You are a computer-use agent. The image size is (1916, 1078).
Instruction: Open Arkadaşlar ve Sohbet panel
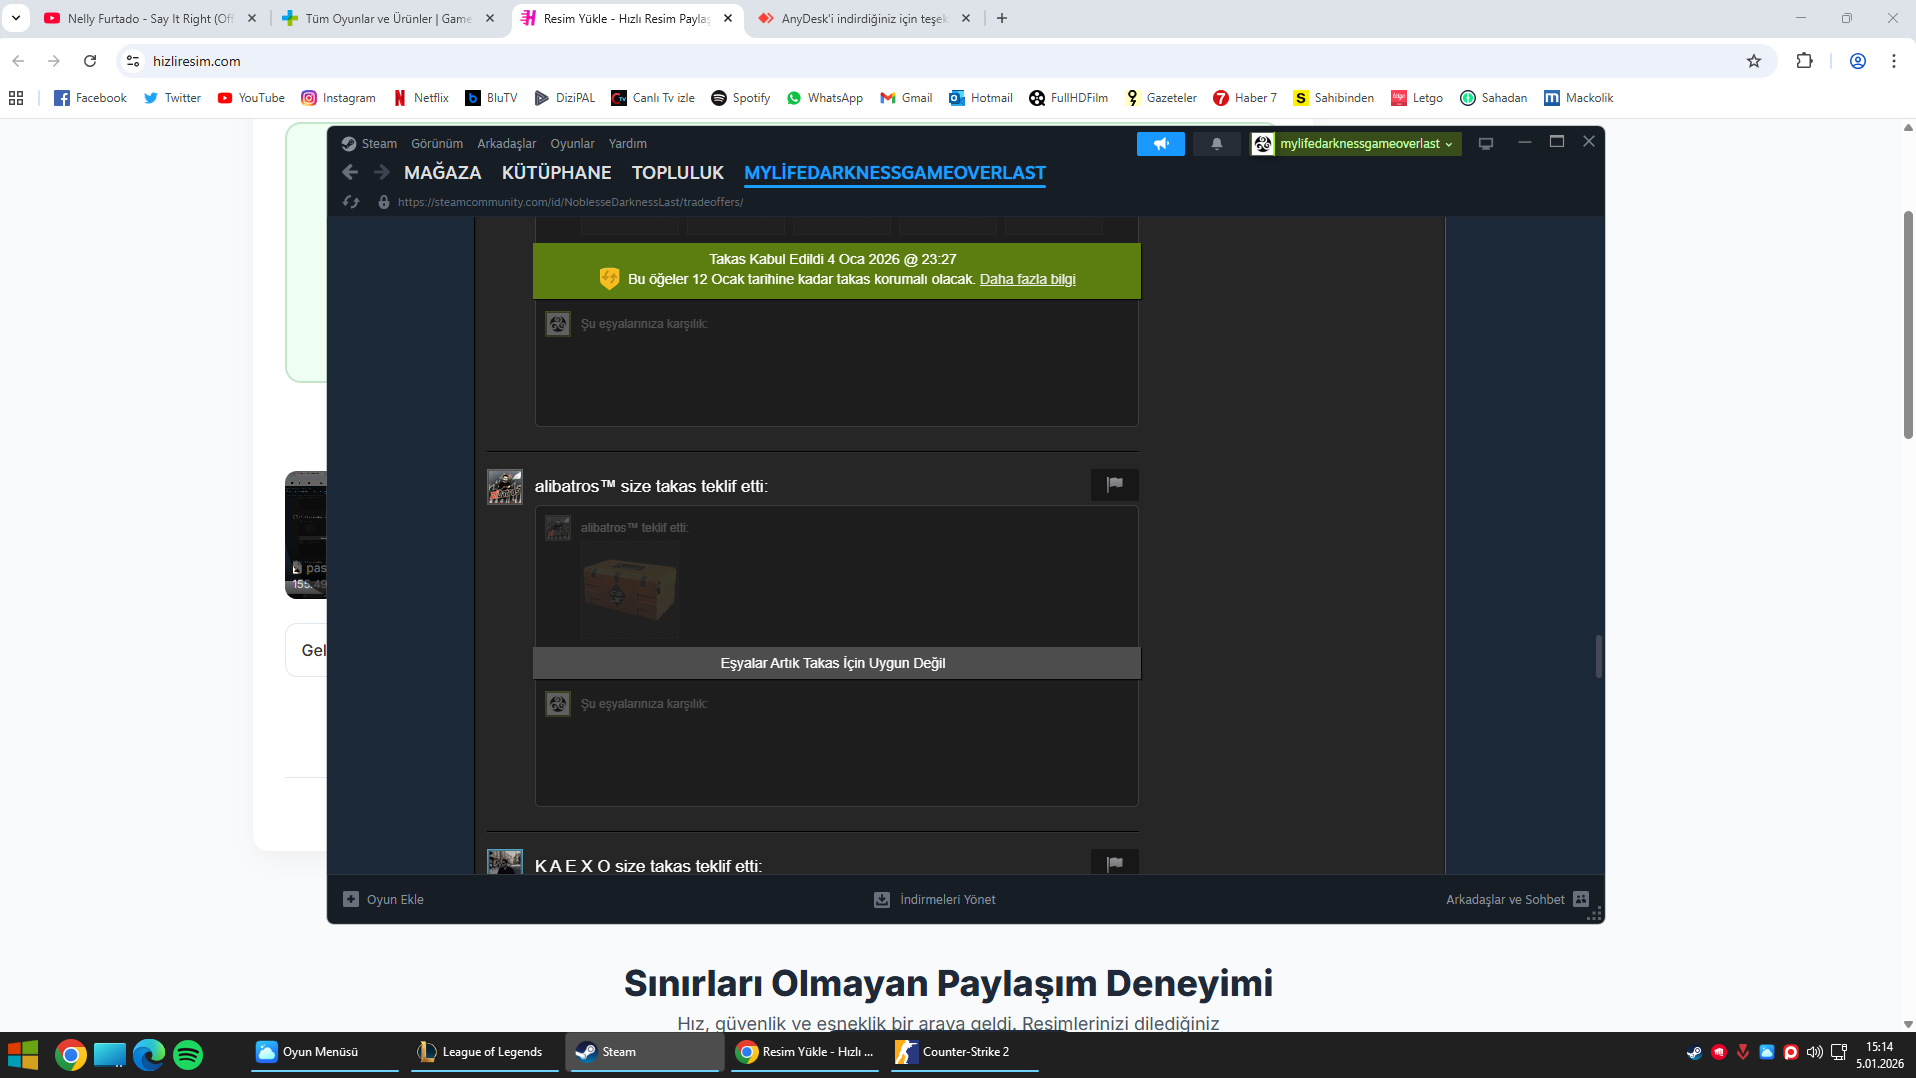point(1516,899)
